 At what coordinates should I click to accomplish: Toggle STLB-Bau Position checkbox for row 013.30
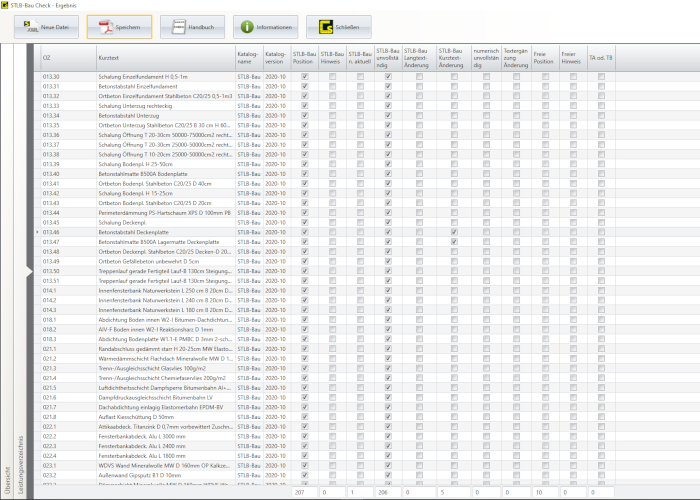[305, 77]
